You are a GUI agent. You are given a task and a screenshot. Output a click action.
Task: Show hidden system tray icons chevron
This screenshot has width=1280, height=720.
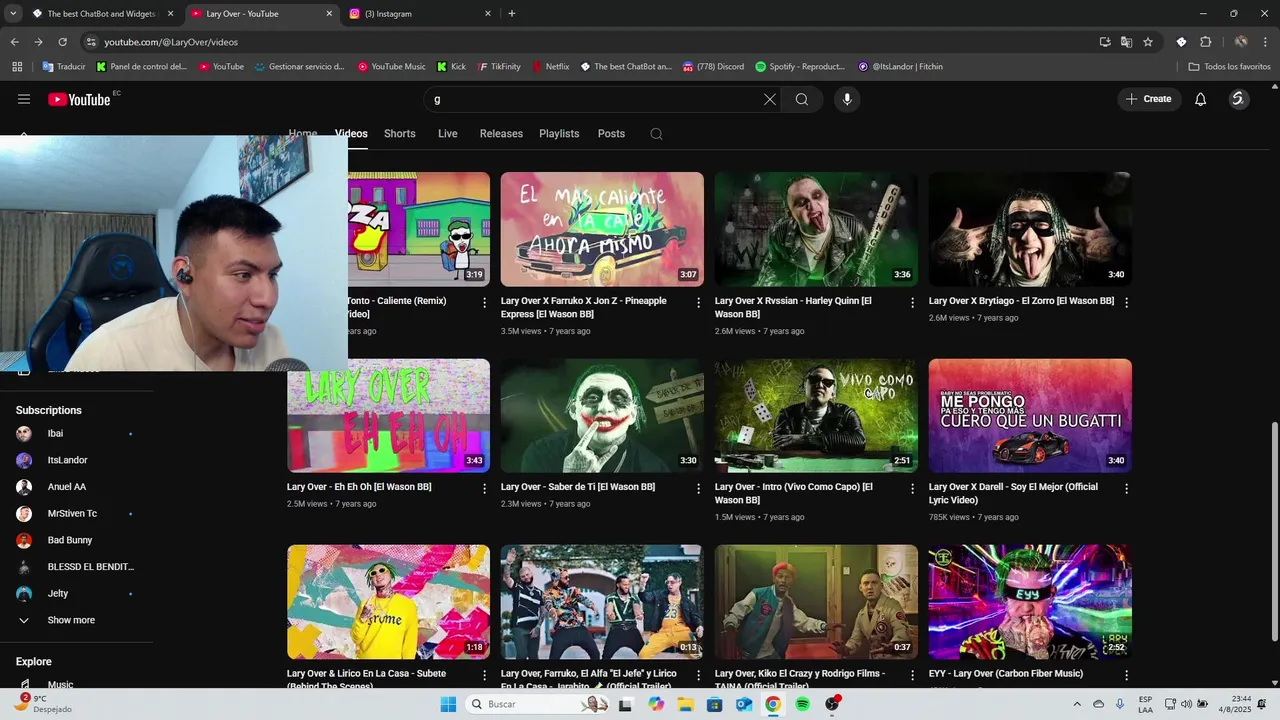pyautogui.click(x=1077, y=704)
